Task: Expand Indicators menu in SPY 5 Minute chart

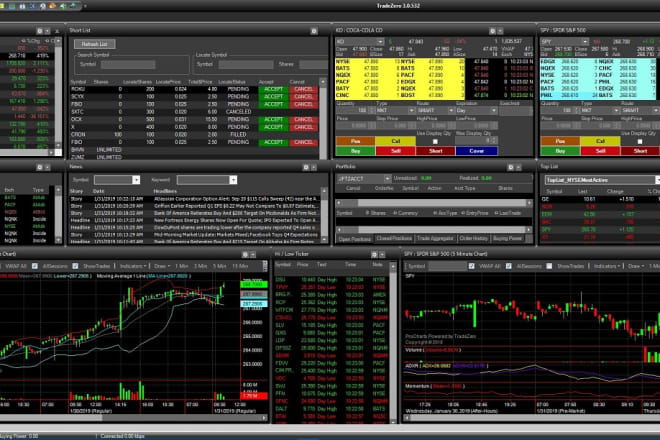Action: [607, 266]
